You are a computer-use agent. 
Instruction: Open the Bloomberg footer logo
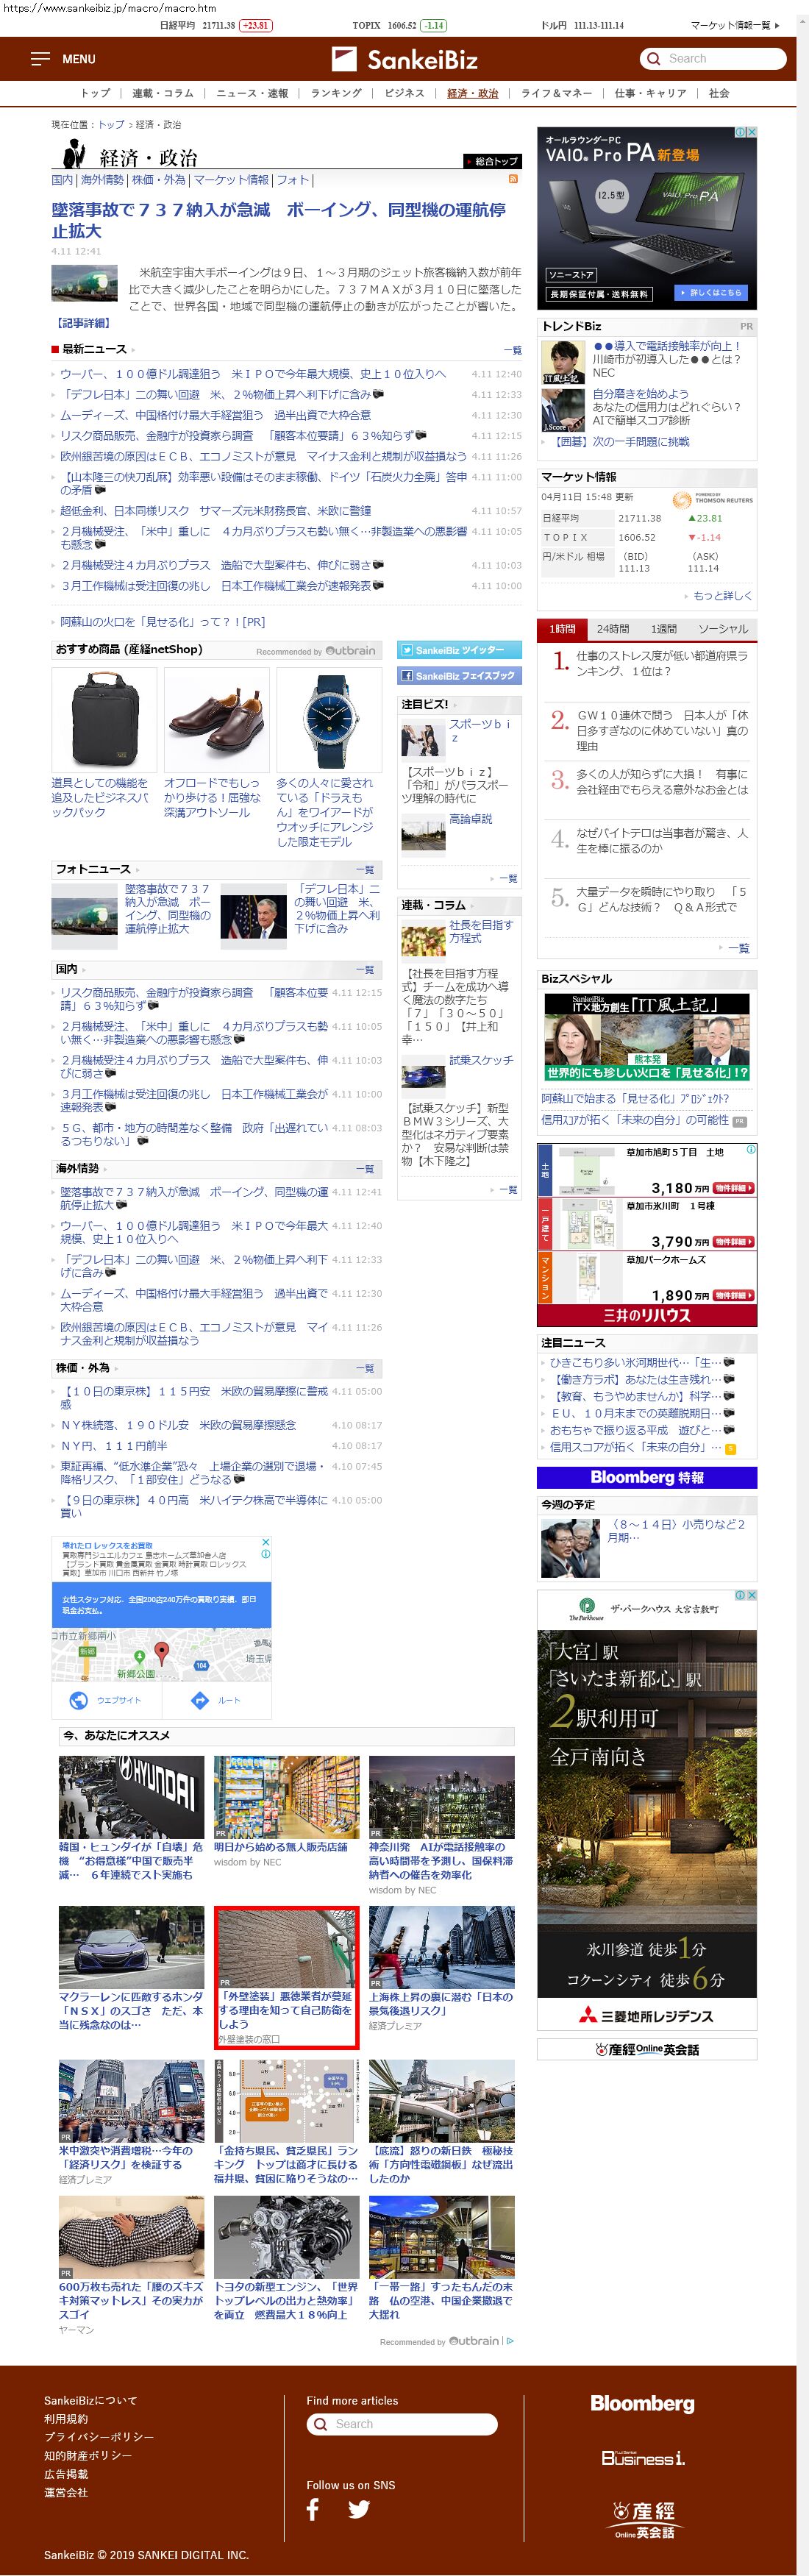pos(642,2403)
